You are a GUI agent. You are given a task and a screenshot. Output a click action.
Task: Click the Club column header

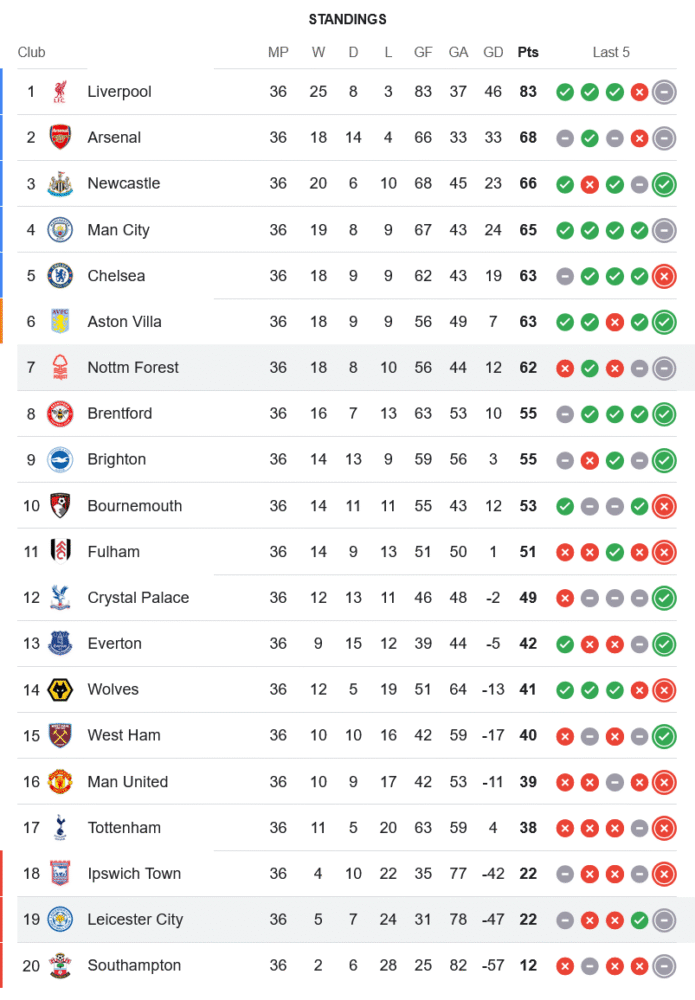pos(32,52)
